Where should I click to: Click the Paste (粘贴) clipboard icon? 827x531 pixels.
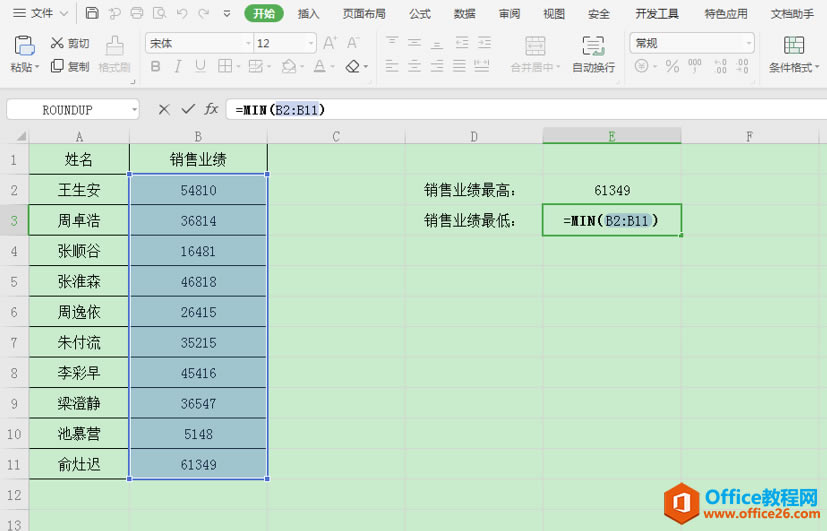pyautogui.click(x=24, y=46)
